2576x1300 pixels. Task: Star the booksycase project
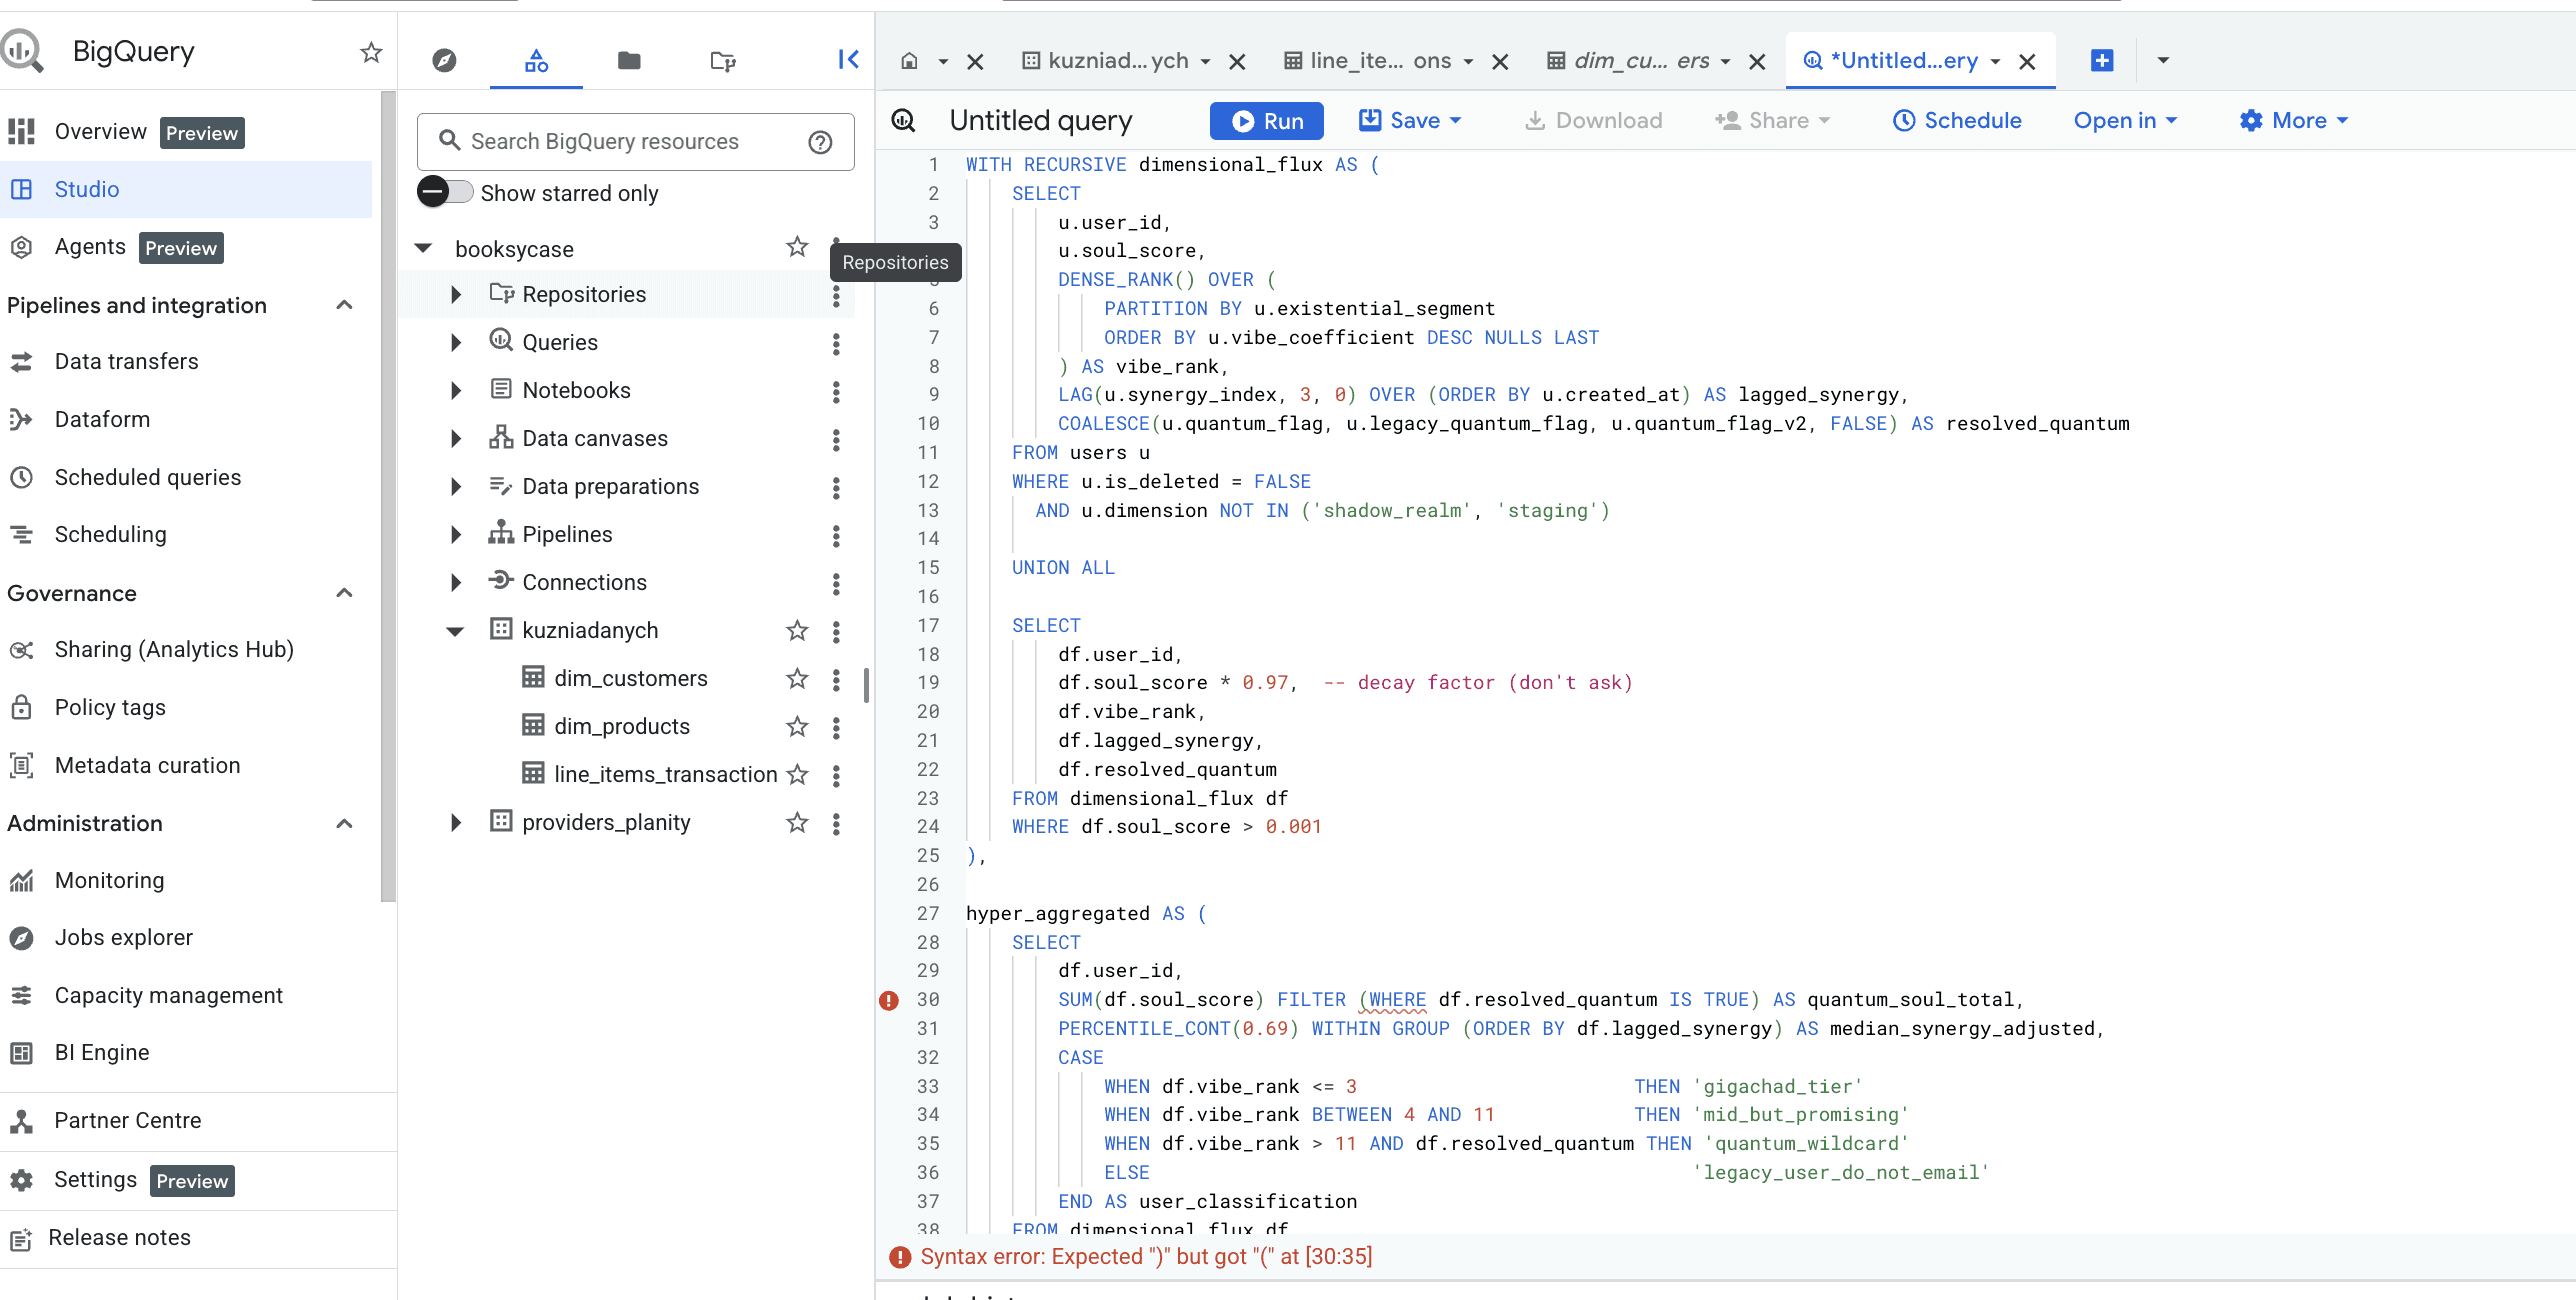click(x=797, y=247)
